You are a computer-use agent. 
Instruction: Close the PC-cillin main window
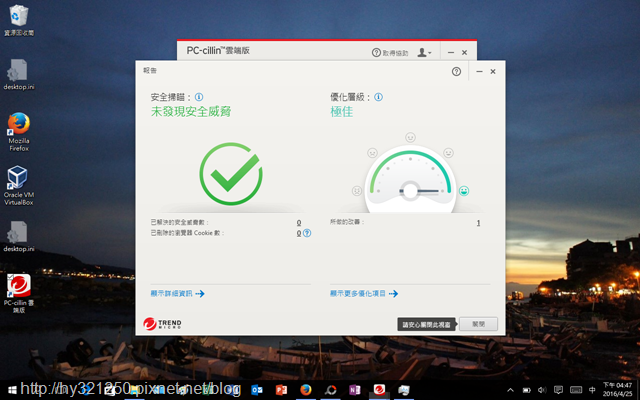click(464, 52)
